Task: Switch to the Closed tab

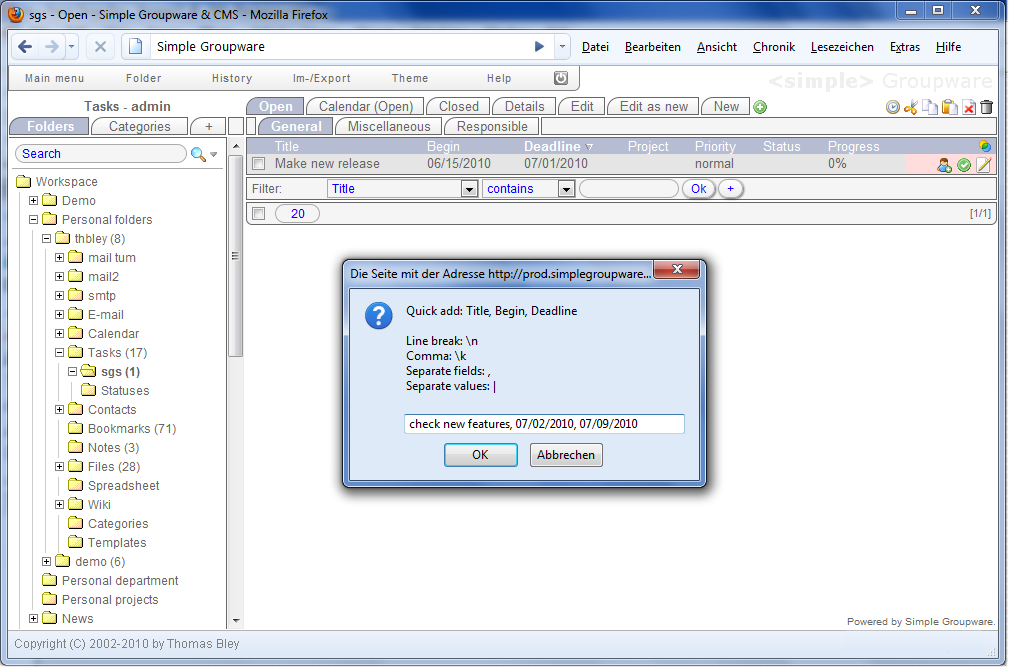Action: pyautogui.click(x=459, y=107)
